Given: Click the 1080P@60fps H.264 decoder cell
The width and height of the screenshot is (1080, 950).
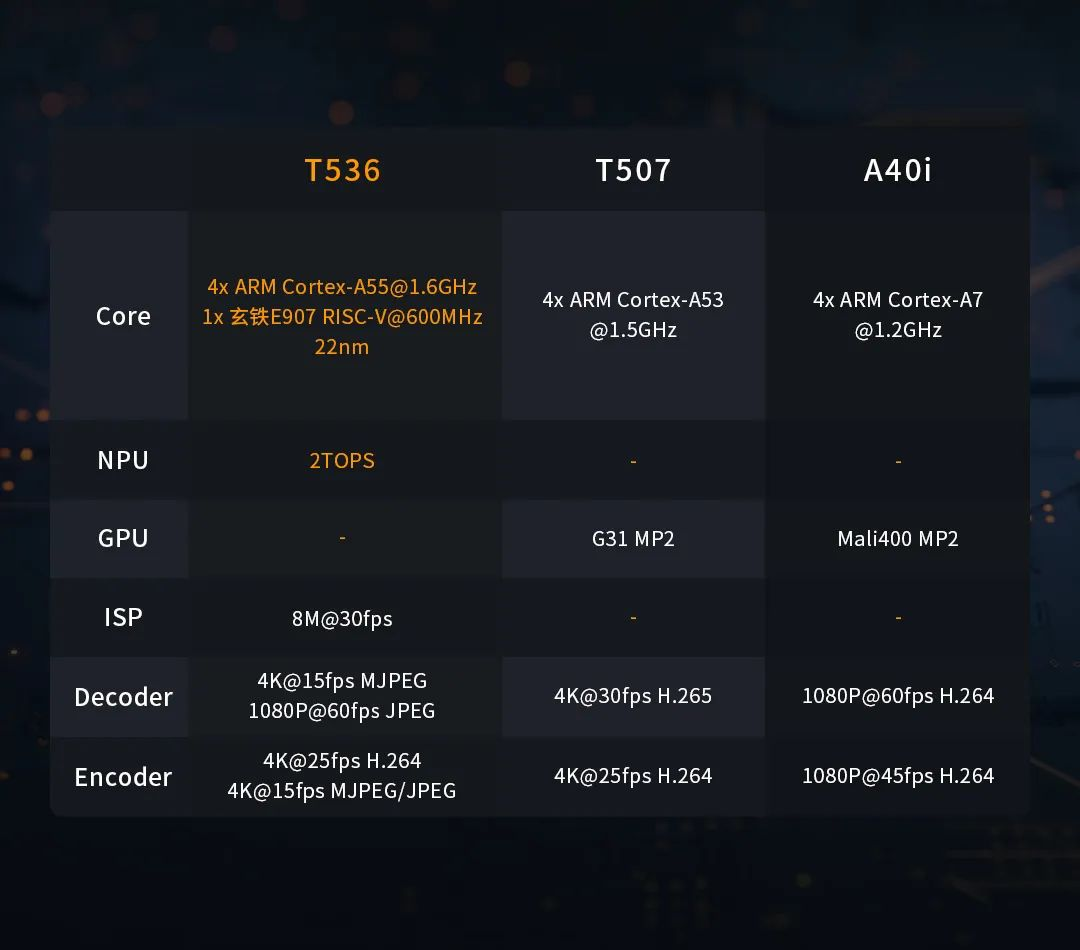Looking at the screenshot, I should coord(897,696).
